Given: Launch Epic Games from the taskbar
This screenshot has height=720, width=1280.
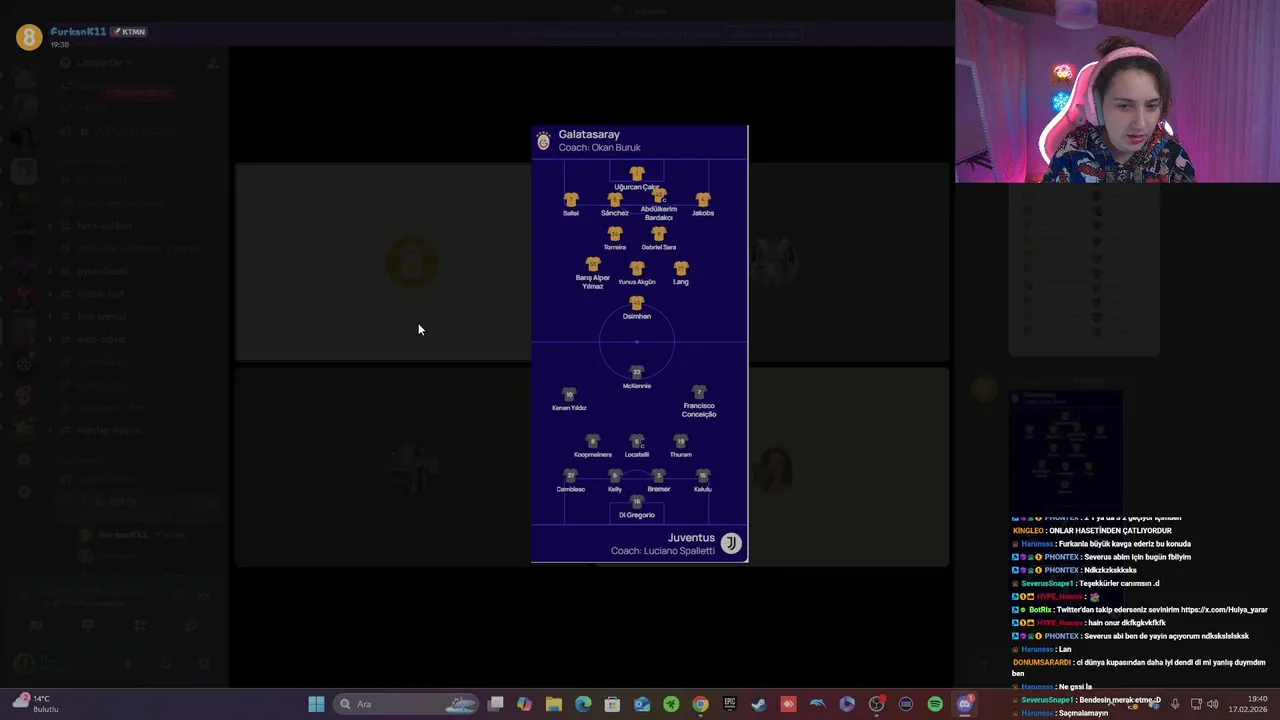Looking at the screenshot, I should pyautogui.click(x=730, y=704).
